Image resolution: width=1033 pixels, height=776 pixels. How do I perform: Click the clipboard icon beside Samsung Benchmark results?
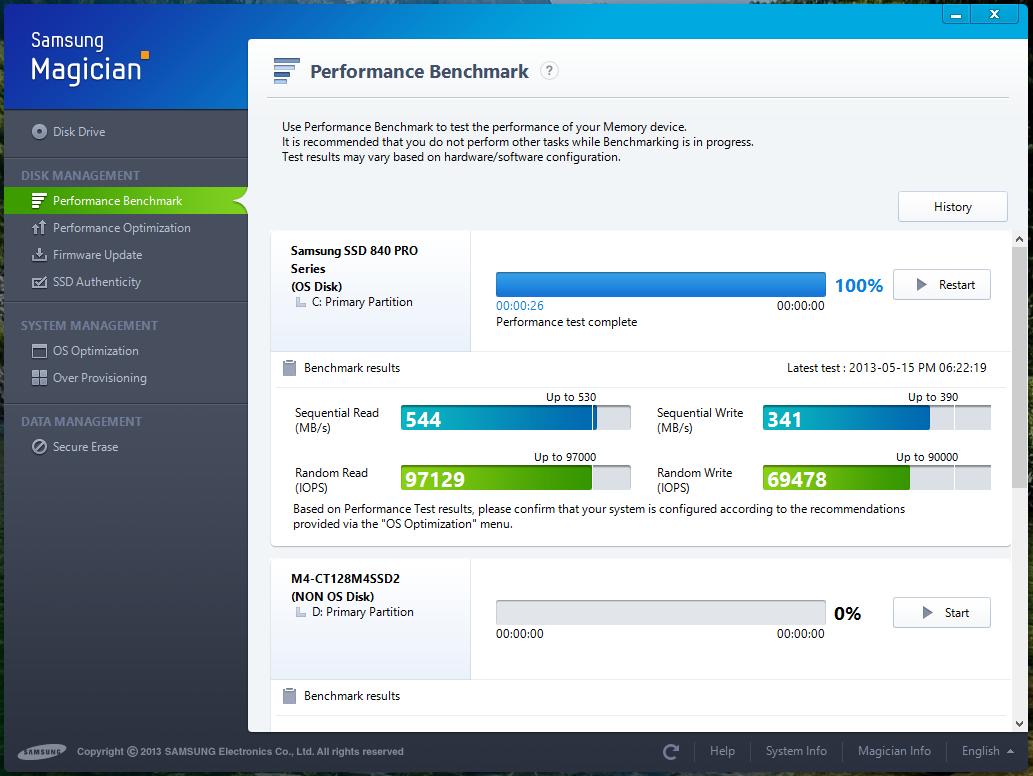click(289, 368)
